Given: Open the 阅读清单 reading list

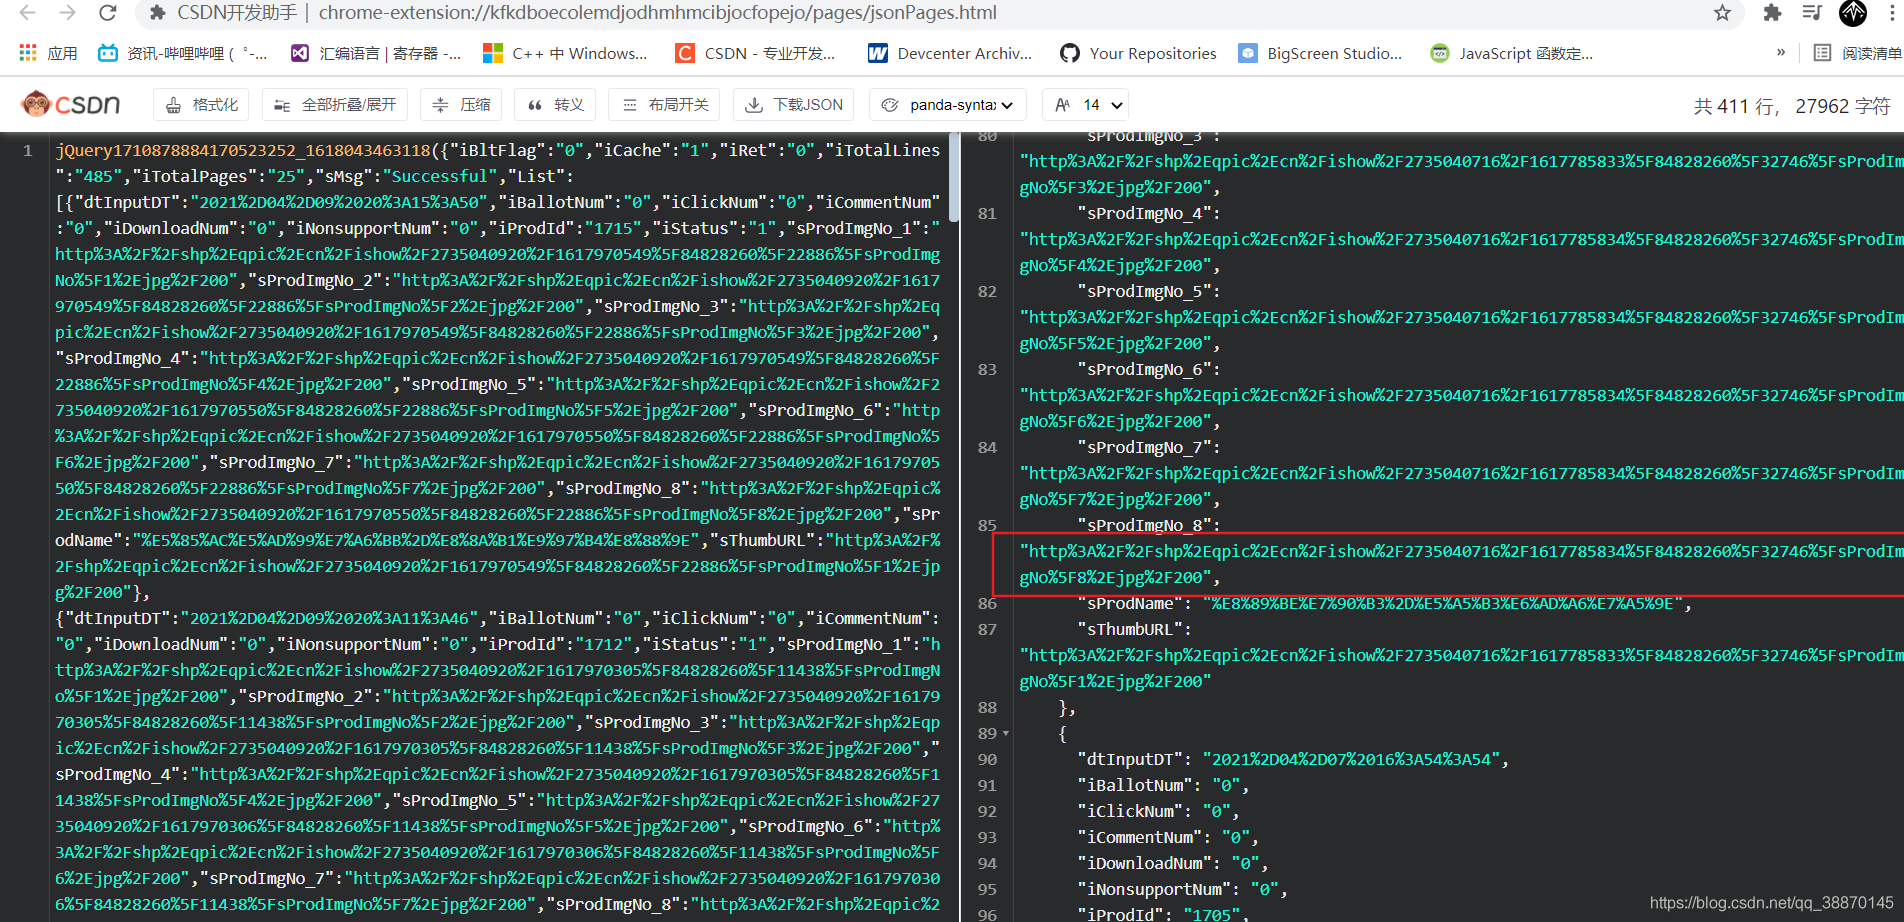Looking at the screenshot, I should coord(1857,53).
